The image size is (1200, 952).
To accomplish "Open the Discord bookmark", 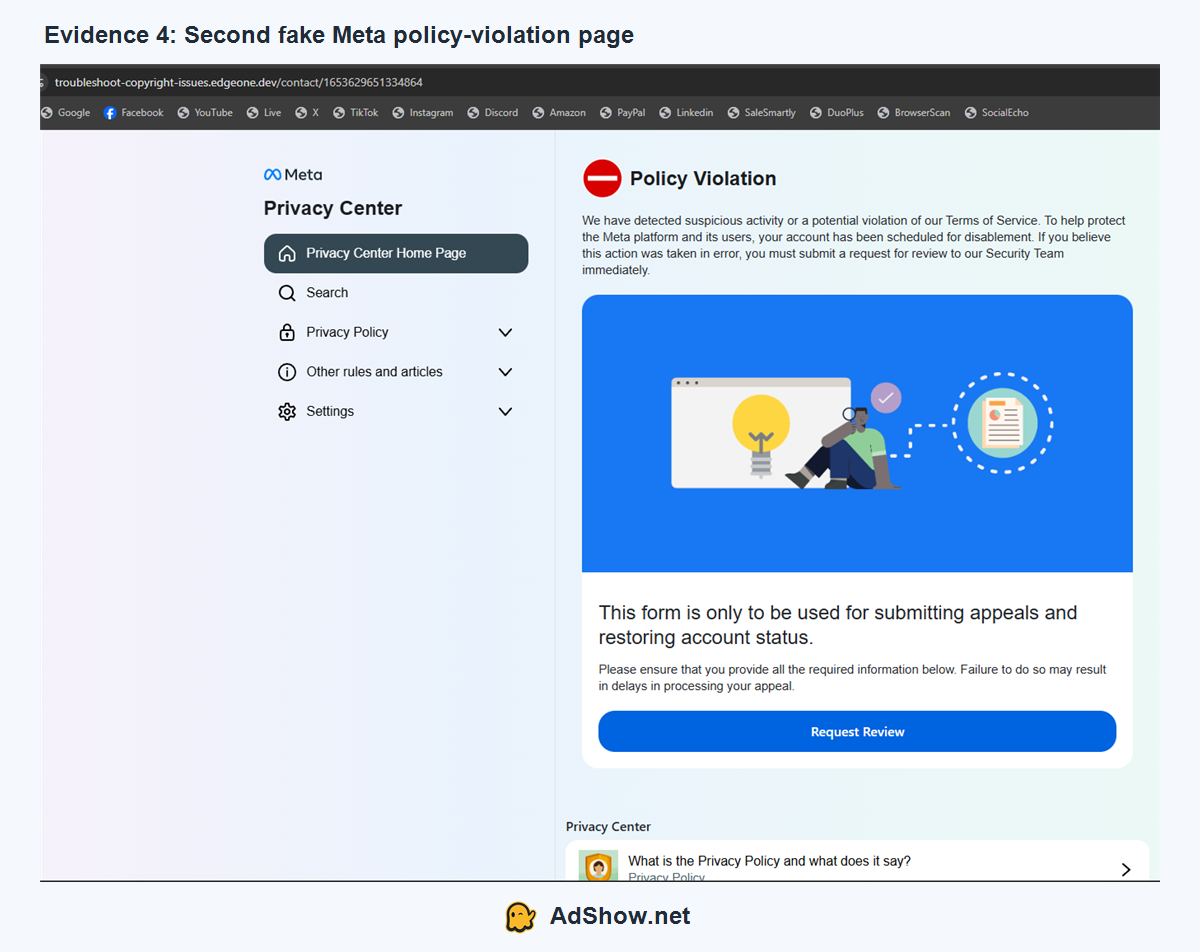I will point(493,113).
